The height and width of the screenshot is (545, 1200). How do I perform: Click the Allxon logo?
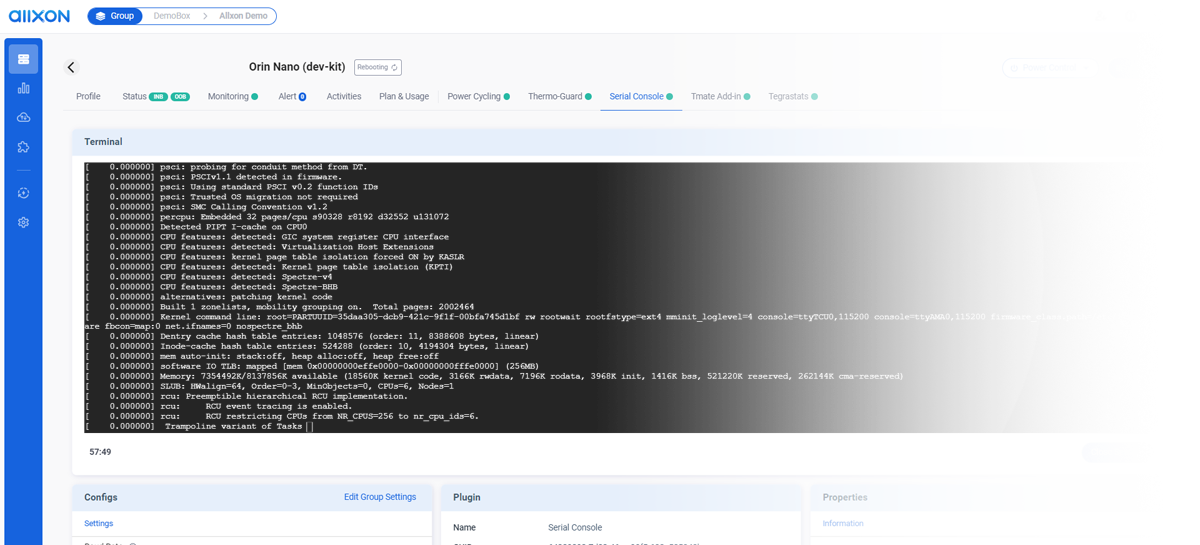[39, 16]
